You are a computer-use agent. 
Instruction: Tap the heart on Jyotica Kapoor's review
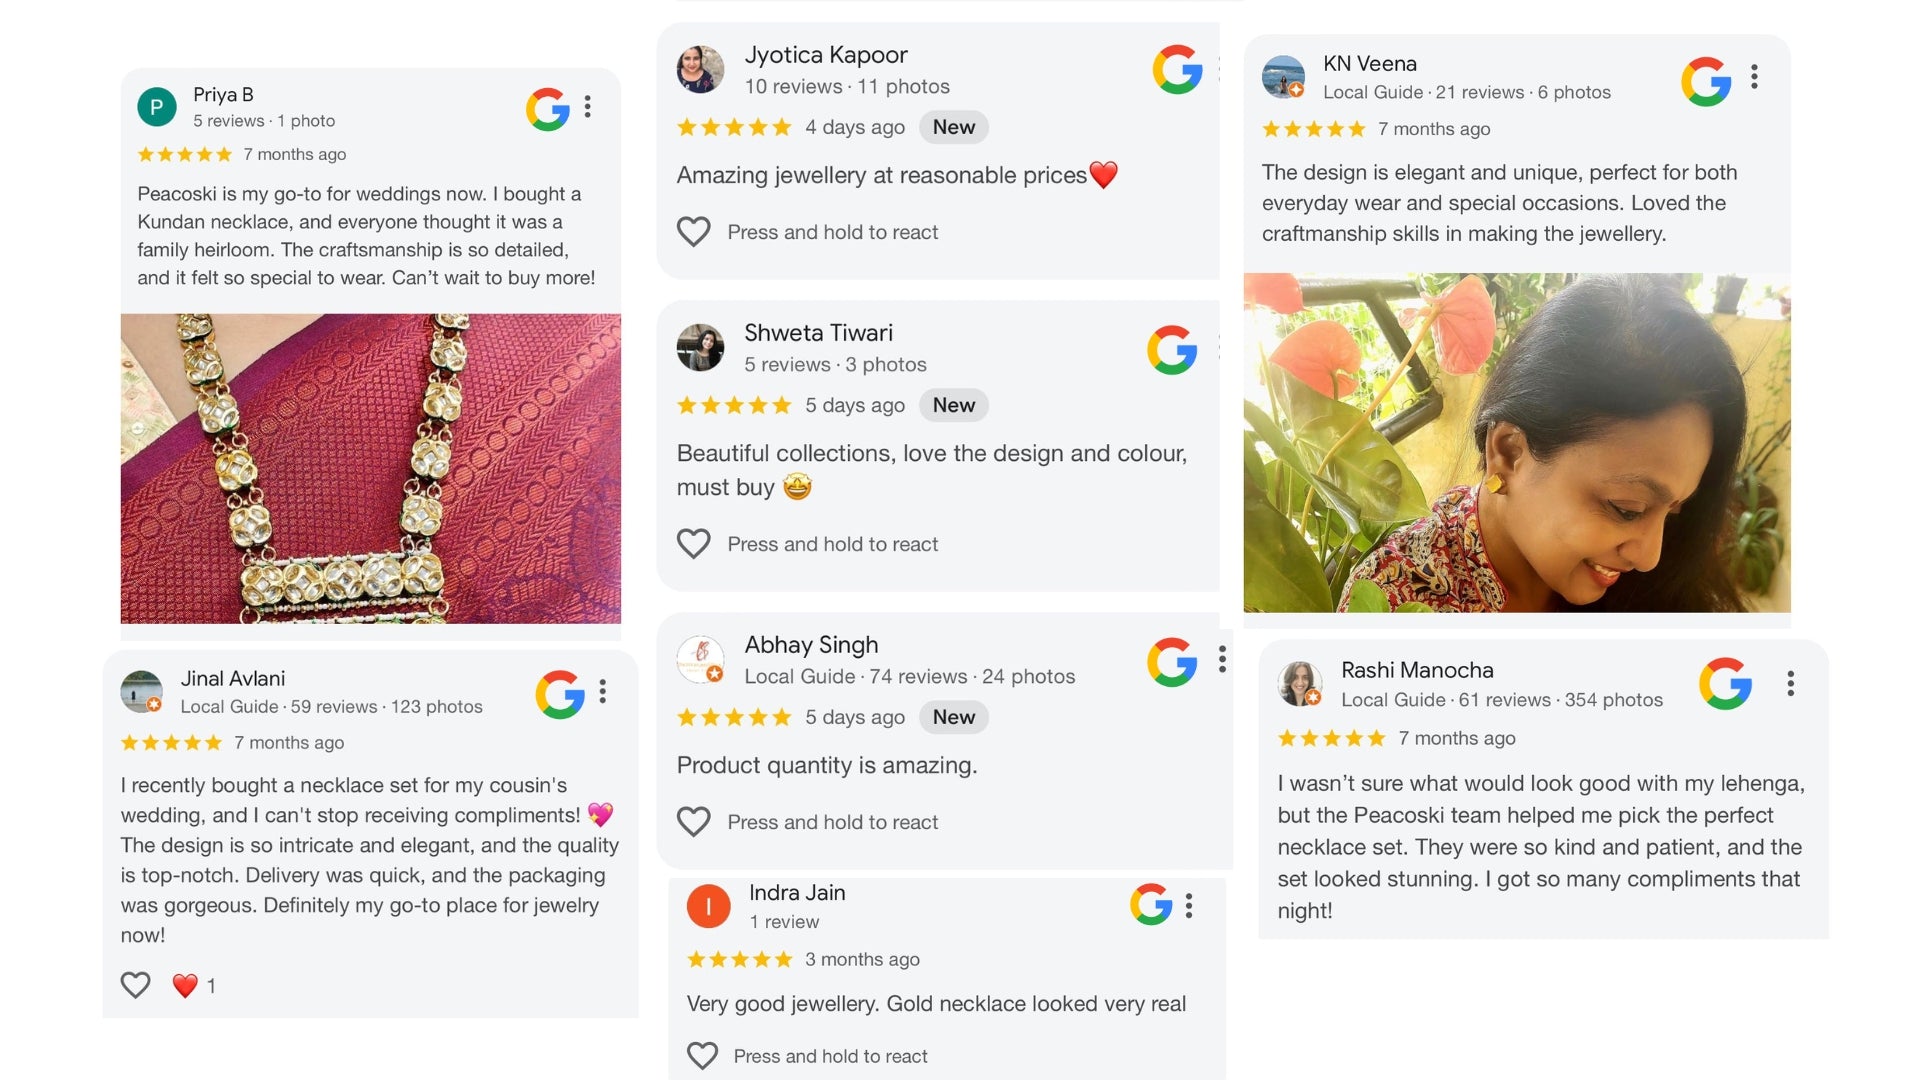click(x=694, y=232)
